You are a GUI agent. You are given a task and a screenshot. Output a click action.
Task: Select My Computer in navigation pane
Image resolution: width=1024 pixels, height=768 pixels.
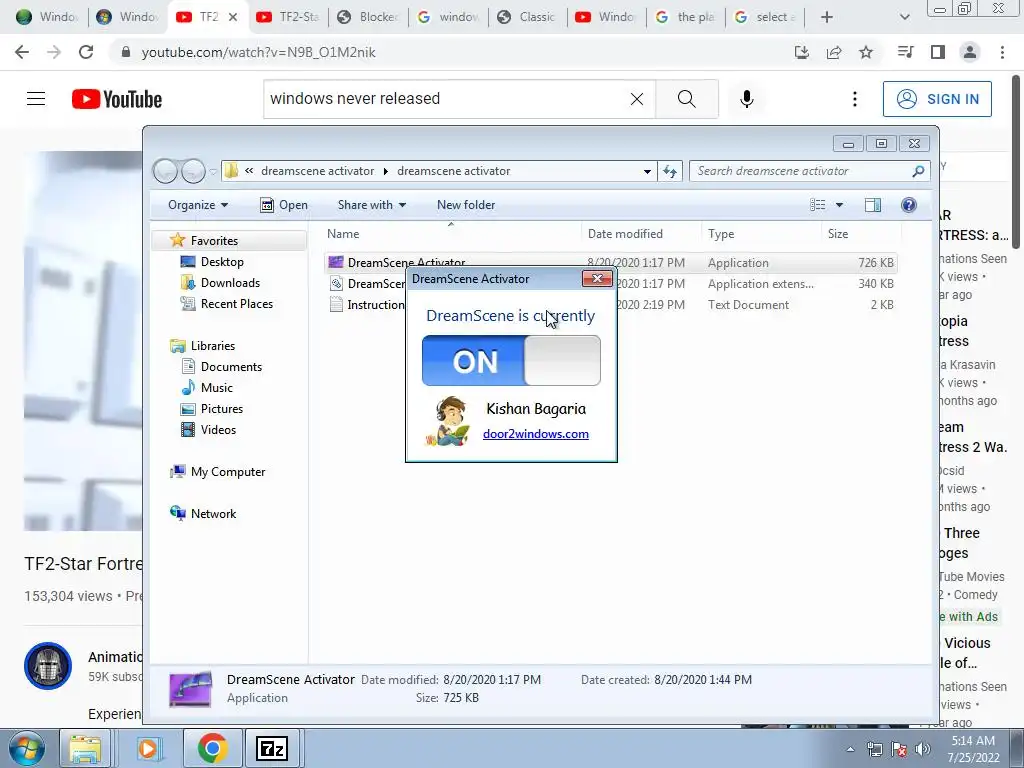click(x=228, y=472)
